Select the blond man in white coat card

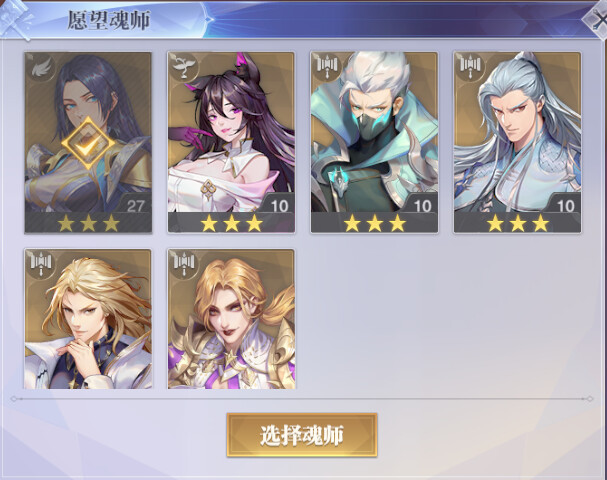coord(88,319)
